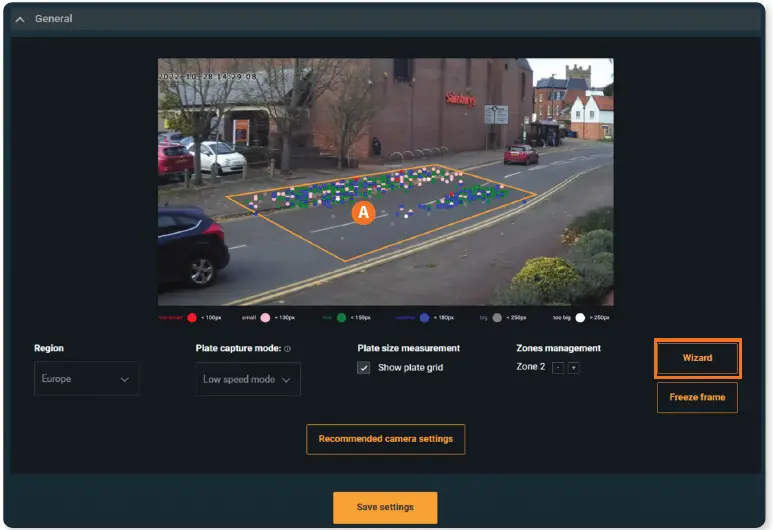The height and width of the screenshot is (530, 773).
Task: Collapse the General section chevron
Action: click(20, 20)
